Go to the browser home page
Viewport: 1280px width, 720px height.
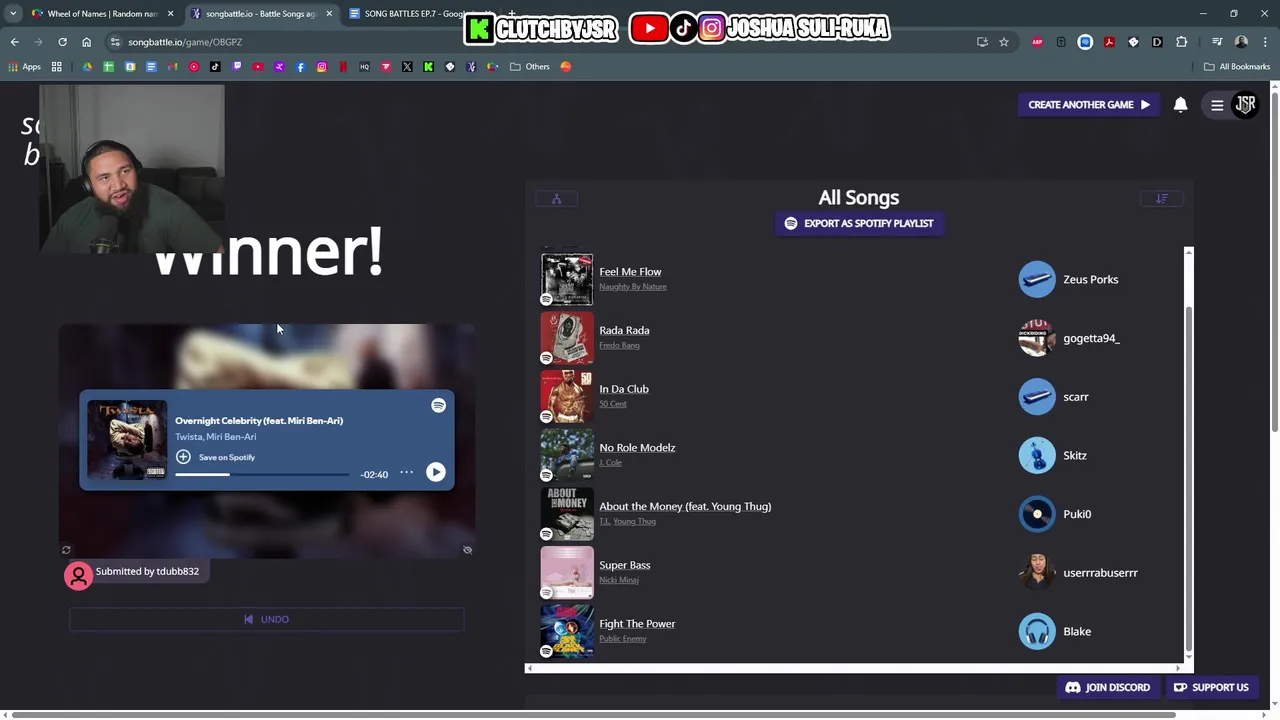point(86,42)
